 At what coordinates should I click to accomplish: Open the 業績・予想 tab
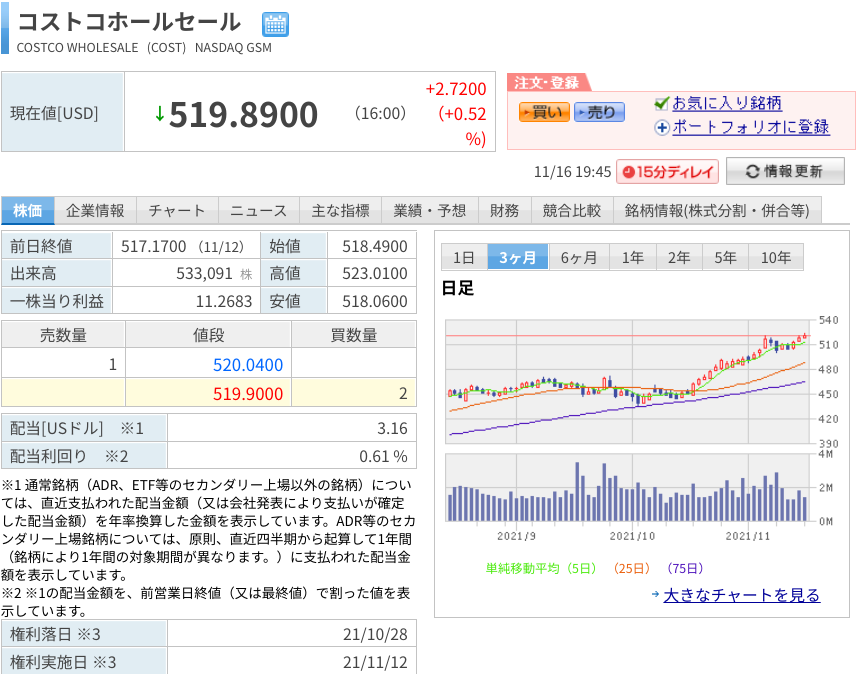[430, 210]
